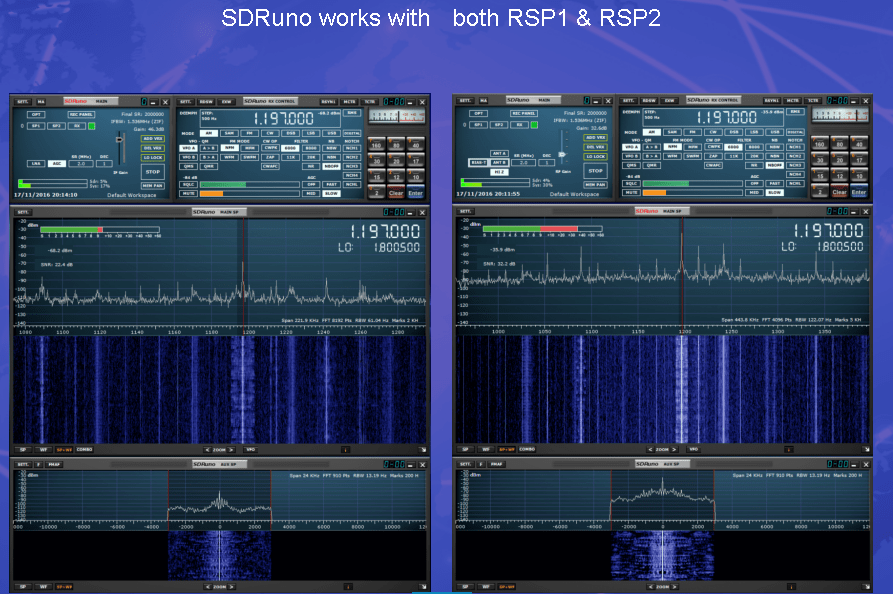Click OPT in the left-hand MAIN panel
This screenshot has width=893, height=594.
click(36, 114)
